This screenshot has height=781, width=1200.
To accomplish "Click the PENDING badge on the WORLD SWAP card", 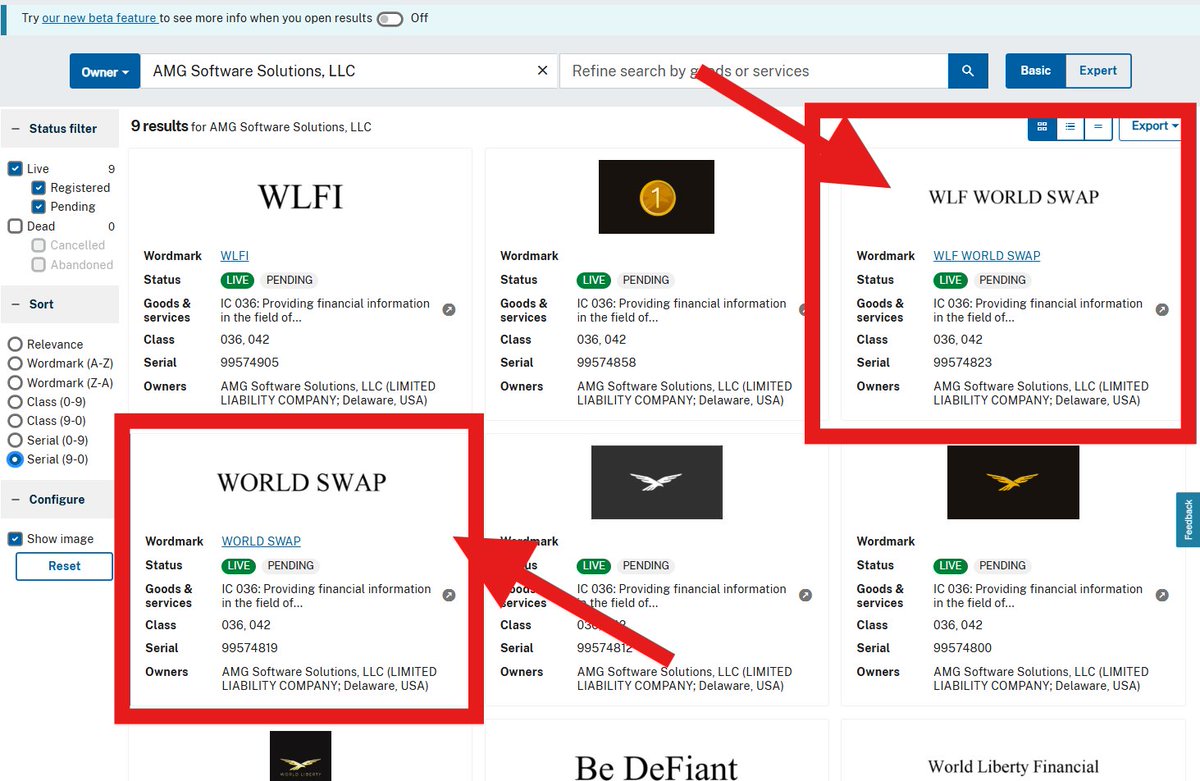I will coord(291,566).
